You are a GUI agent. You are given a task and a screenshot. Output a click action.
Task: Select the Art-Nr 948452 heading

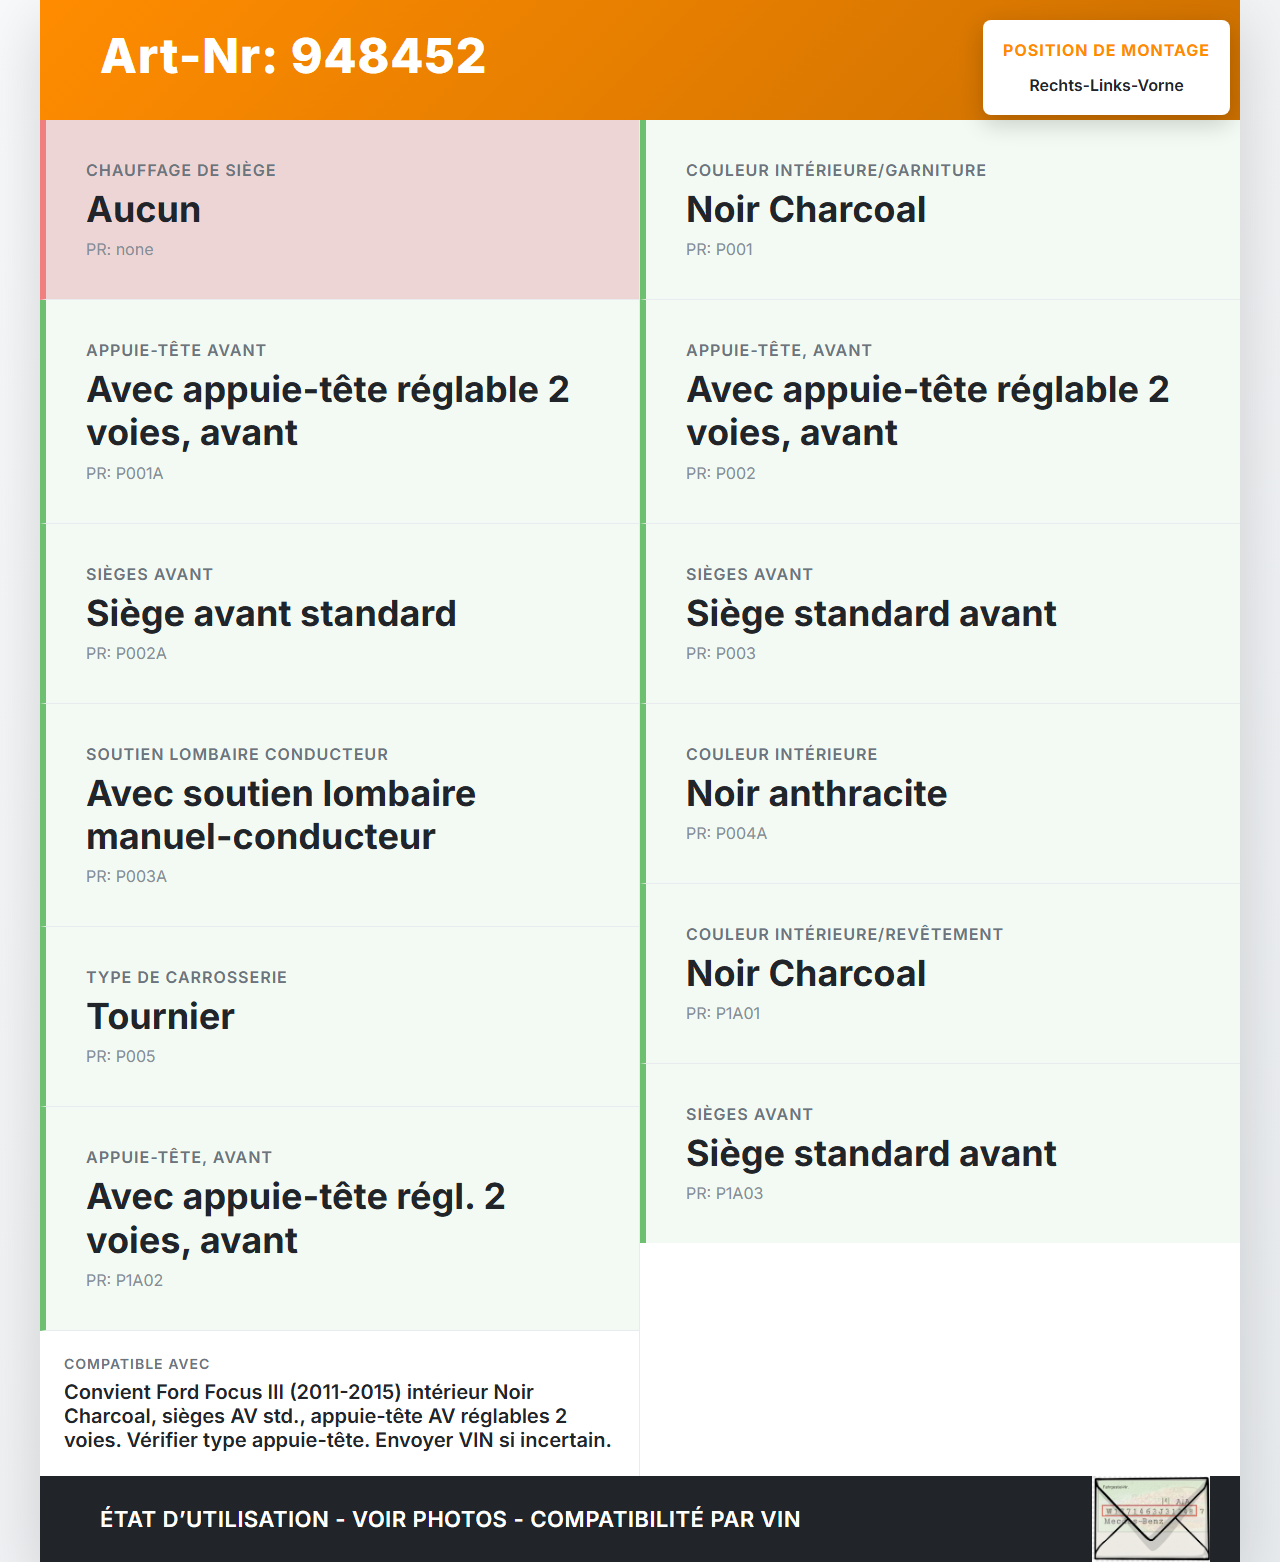pos(293,56)
